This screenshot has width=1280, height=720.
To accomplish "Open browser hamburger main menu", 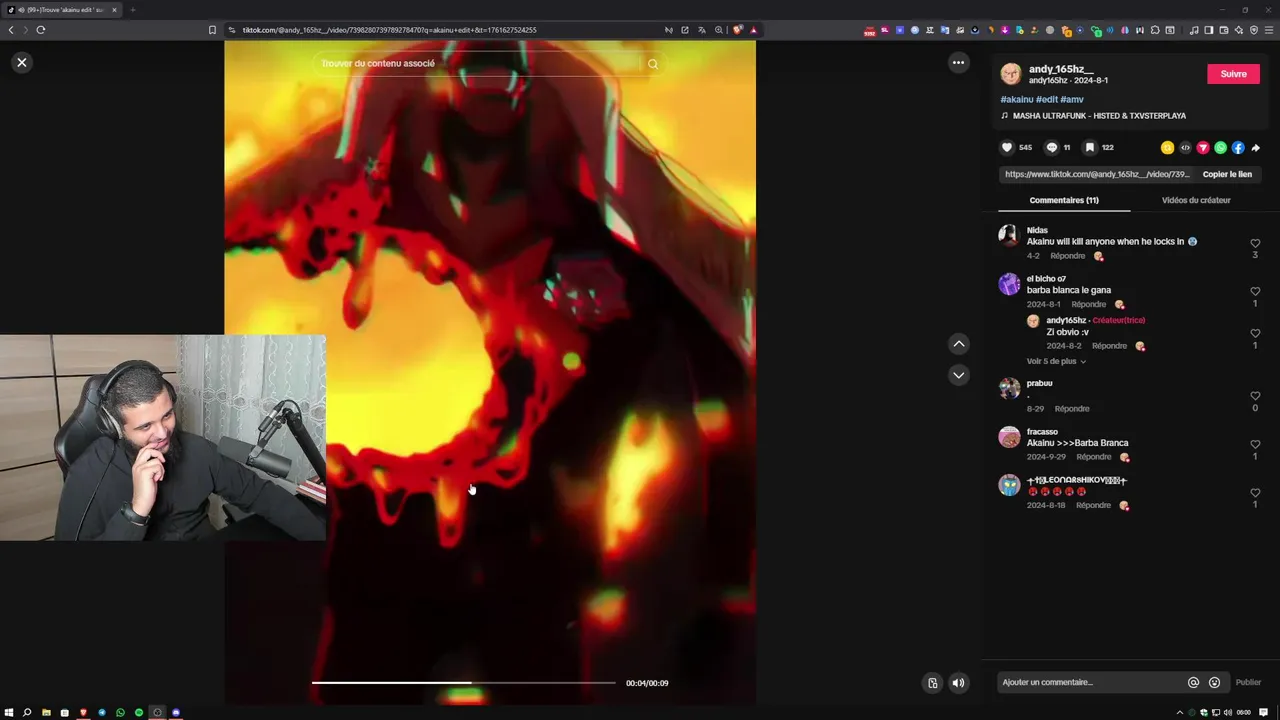I will [1269, 30].
